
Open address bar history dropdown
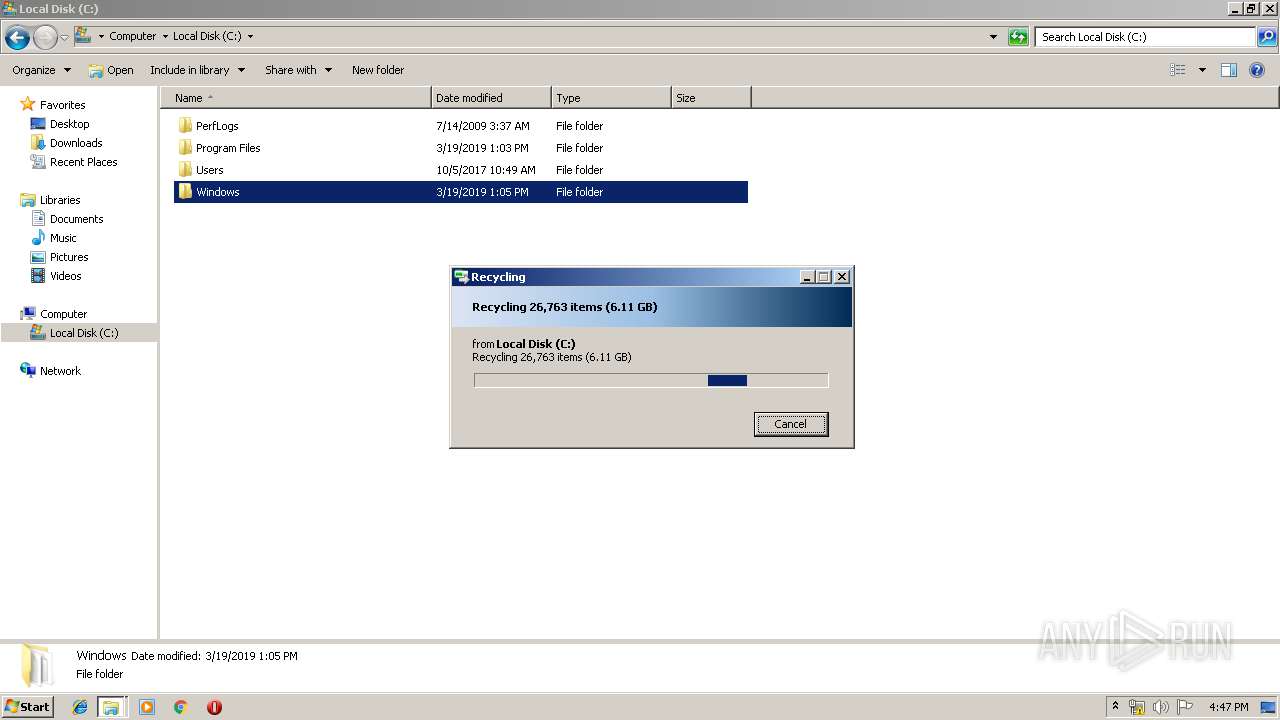click(x=993, y=37)
